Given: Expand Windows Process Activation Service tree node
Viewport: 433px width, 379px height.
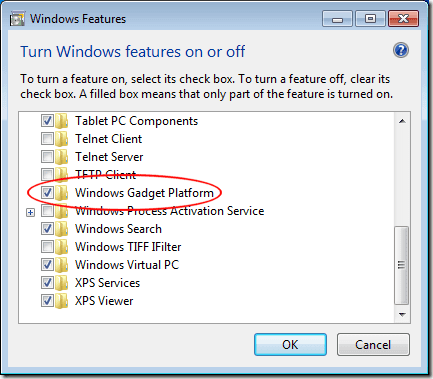Looking at the screenshot, I should [x=31, y=212].
